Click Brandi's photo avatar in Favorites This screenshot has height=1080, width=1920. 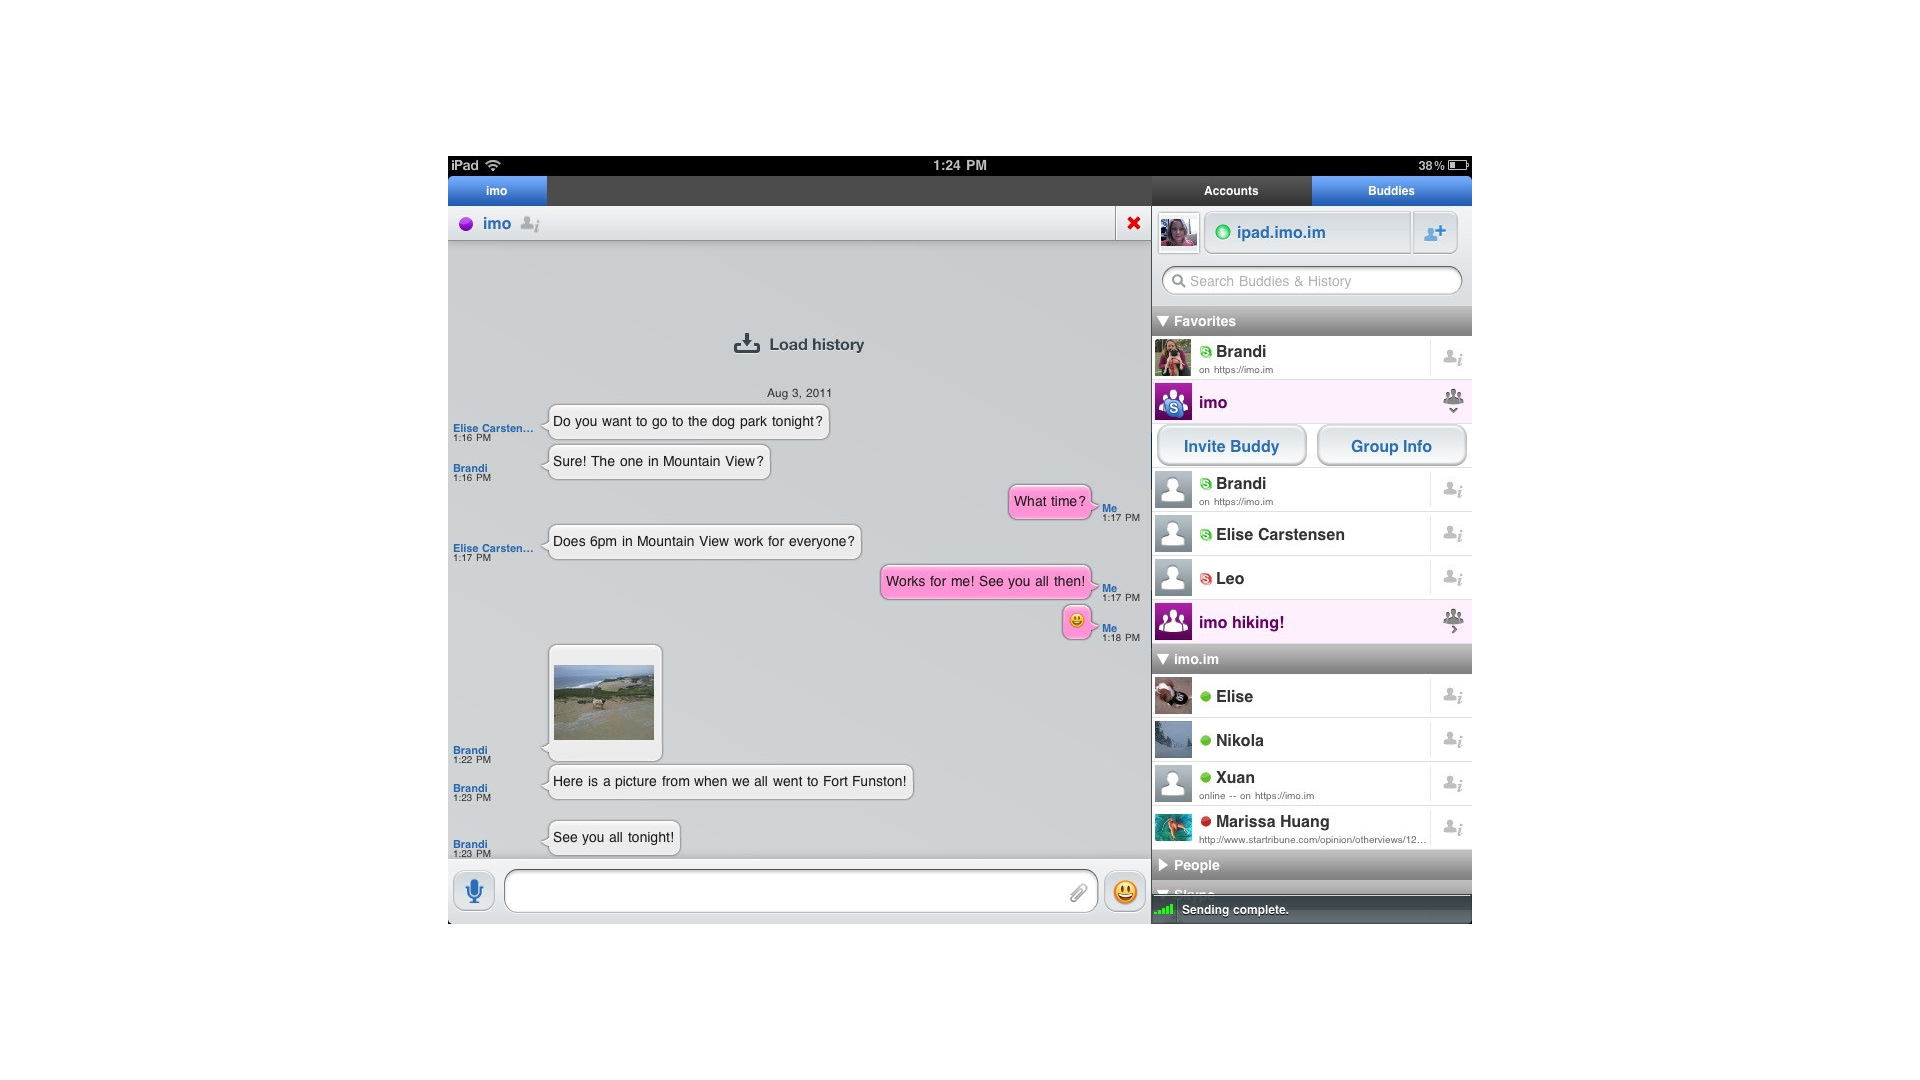coord(1173,358)
